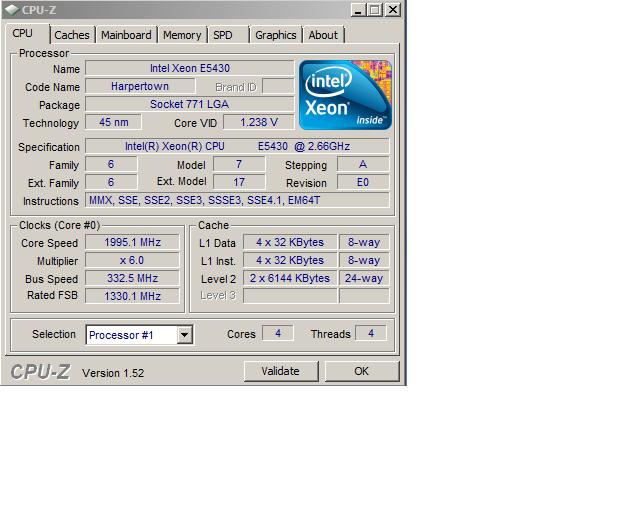The image size is (640, 512).
Task: Go to the About tab
Action: click(x=323, y=35)
